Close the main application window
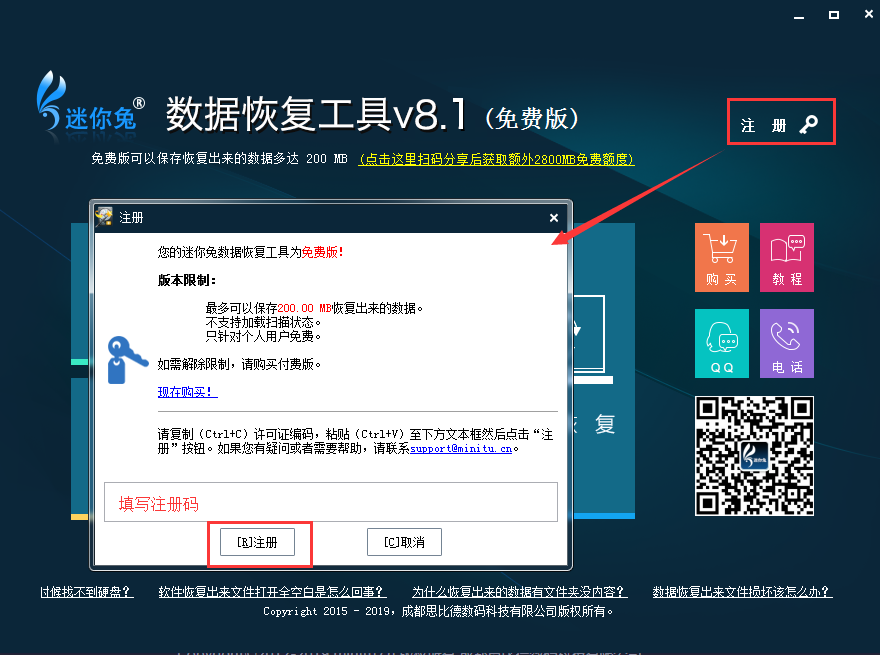The height and width of the screenshot is (655, 880). coord(869,15)
